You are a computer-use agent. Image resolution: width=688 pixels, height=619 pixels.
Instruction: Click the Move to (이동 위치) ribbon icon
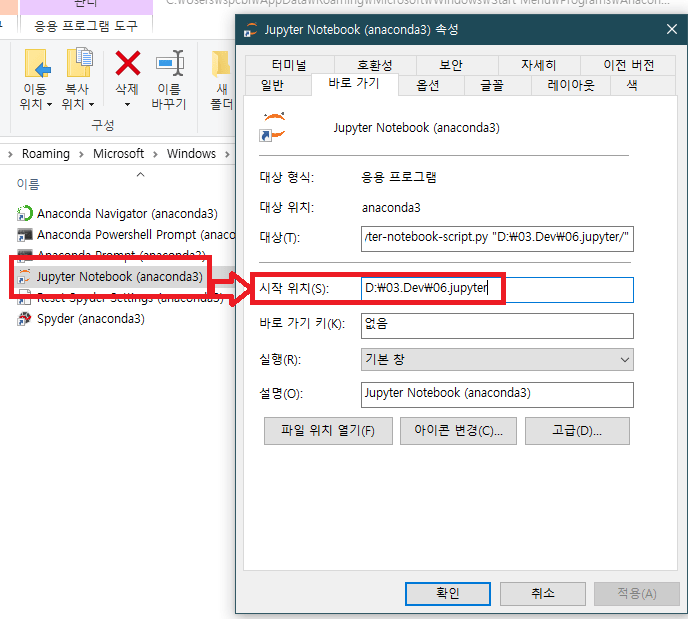tap(36, 64)
